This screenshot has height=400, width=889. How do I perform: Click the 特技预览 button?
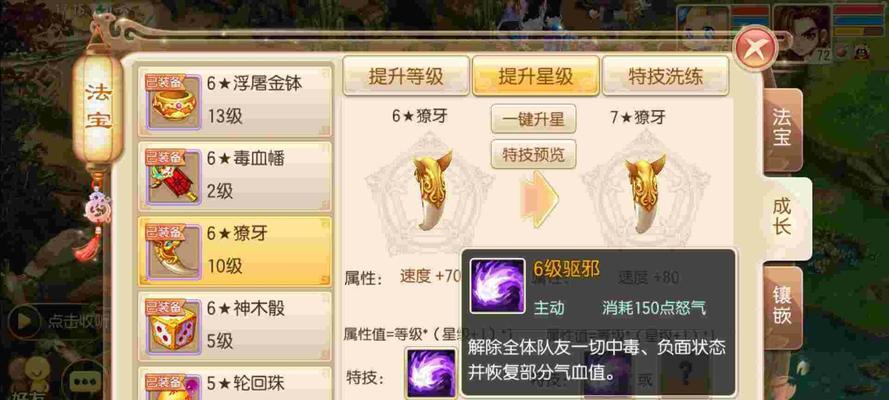(534, 154)
